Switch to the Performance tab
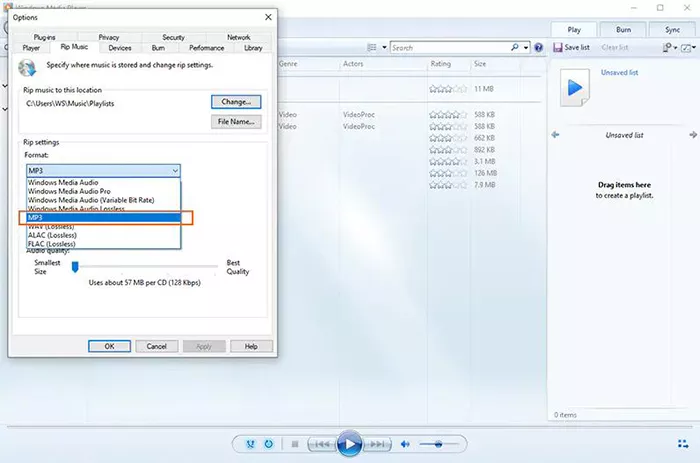Viewport: 700px width, 463px height. 206,48
